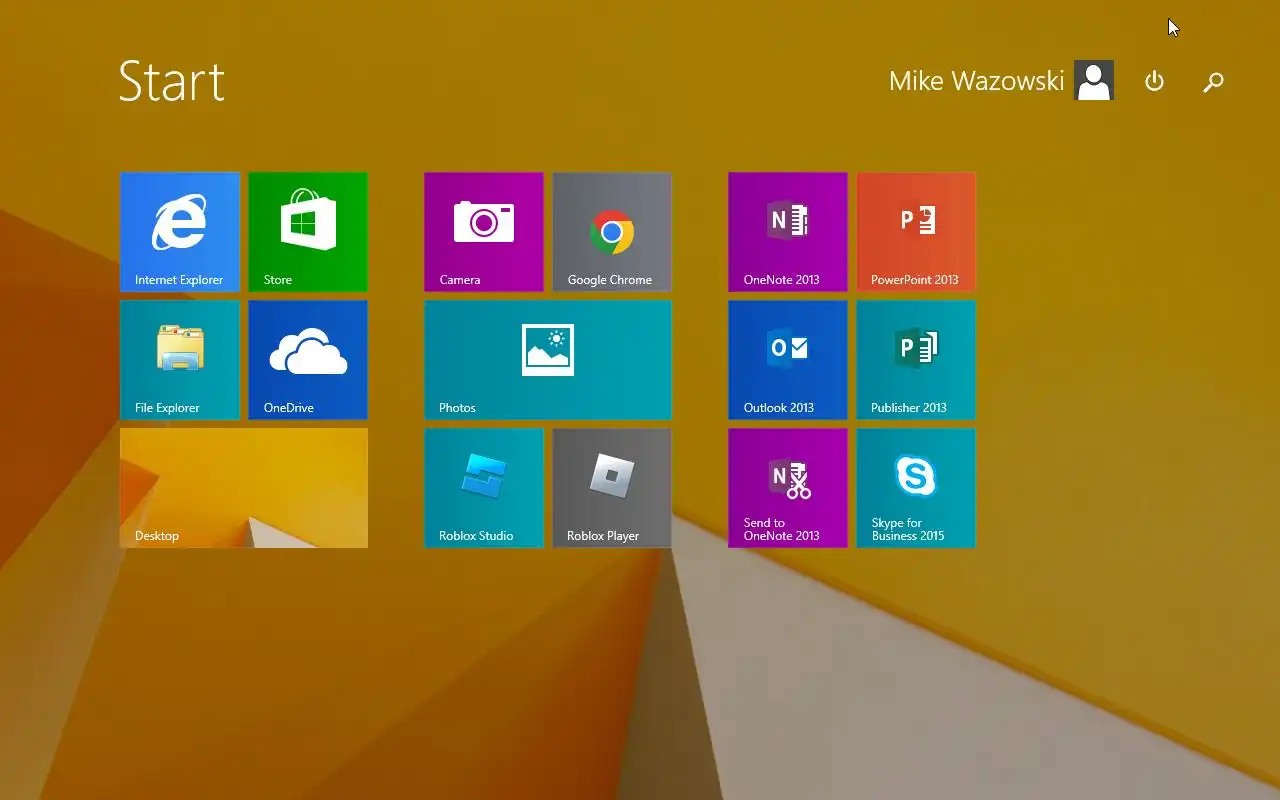Go to the Desktop tile
1280x800 pixels.
click(244, 488)
